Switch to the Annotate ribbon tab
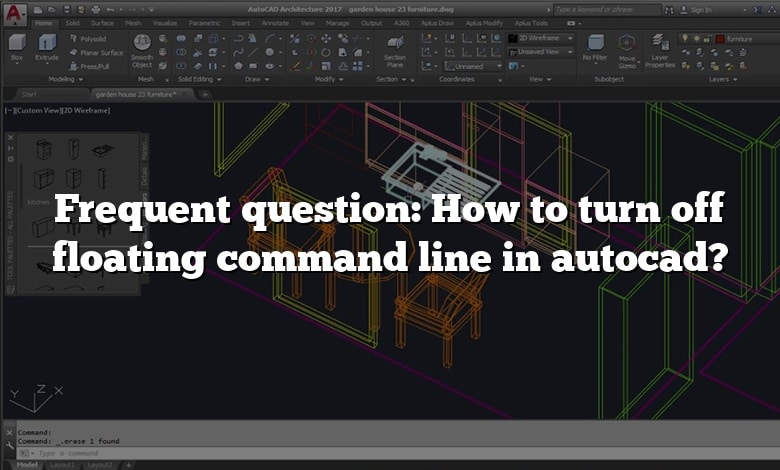The height and width of the screenshot is (470, 780). click(275, 23)
